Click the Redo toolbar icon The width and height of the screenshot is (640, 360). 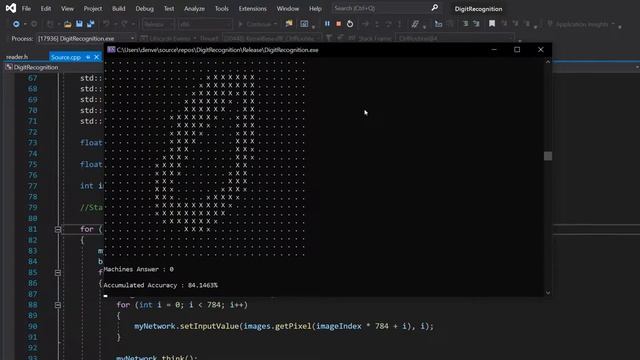[x=124, y=24]
